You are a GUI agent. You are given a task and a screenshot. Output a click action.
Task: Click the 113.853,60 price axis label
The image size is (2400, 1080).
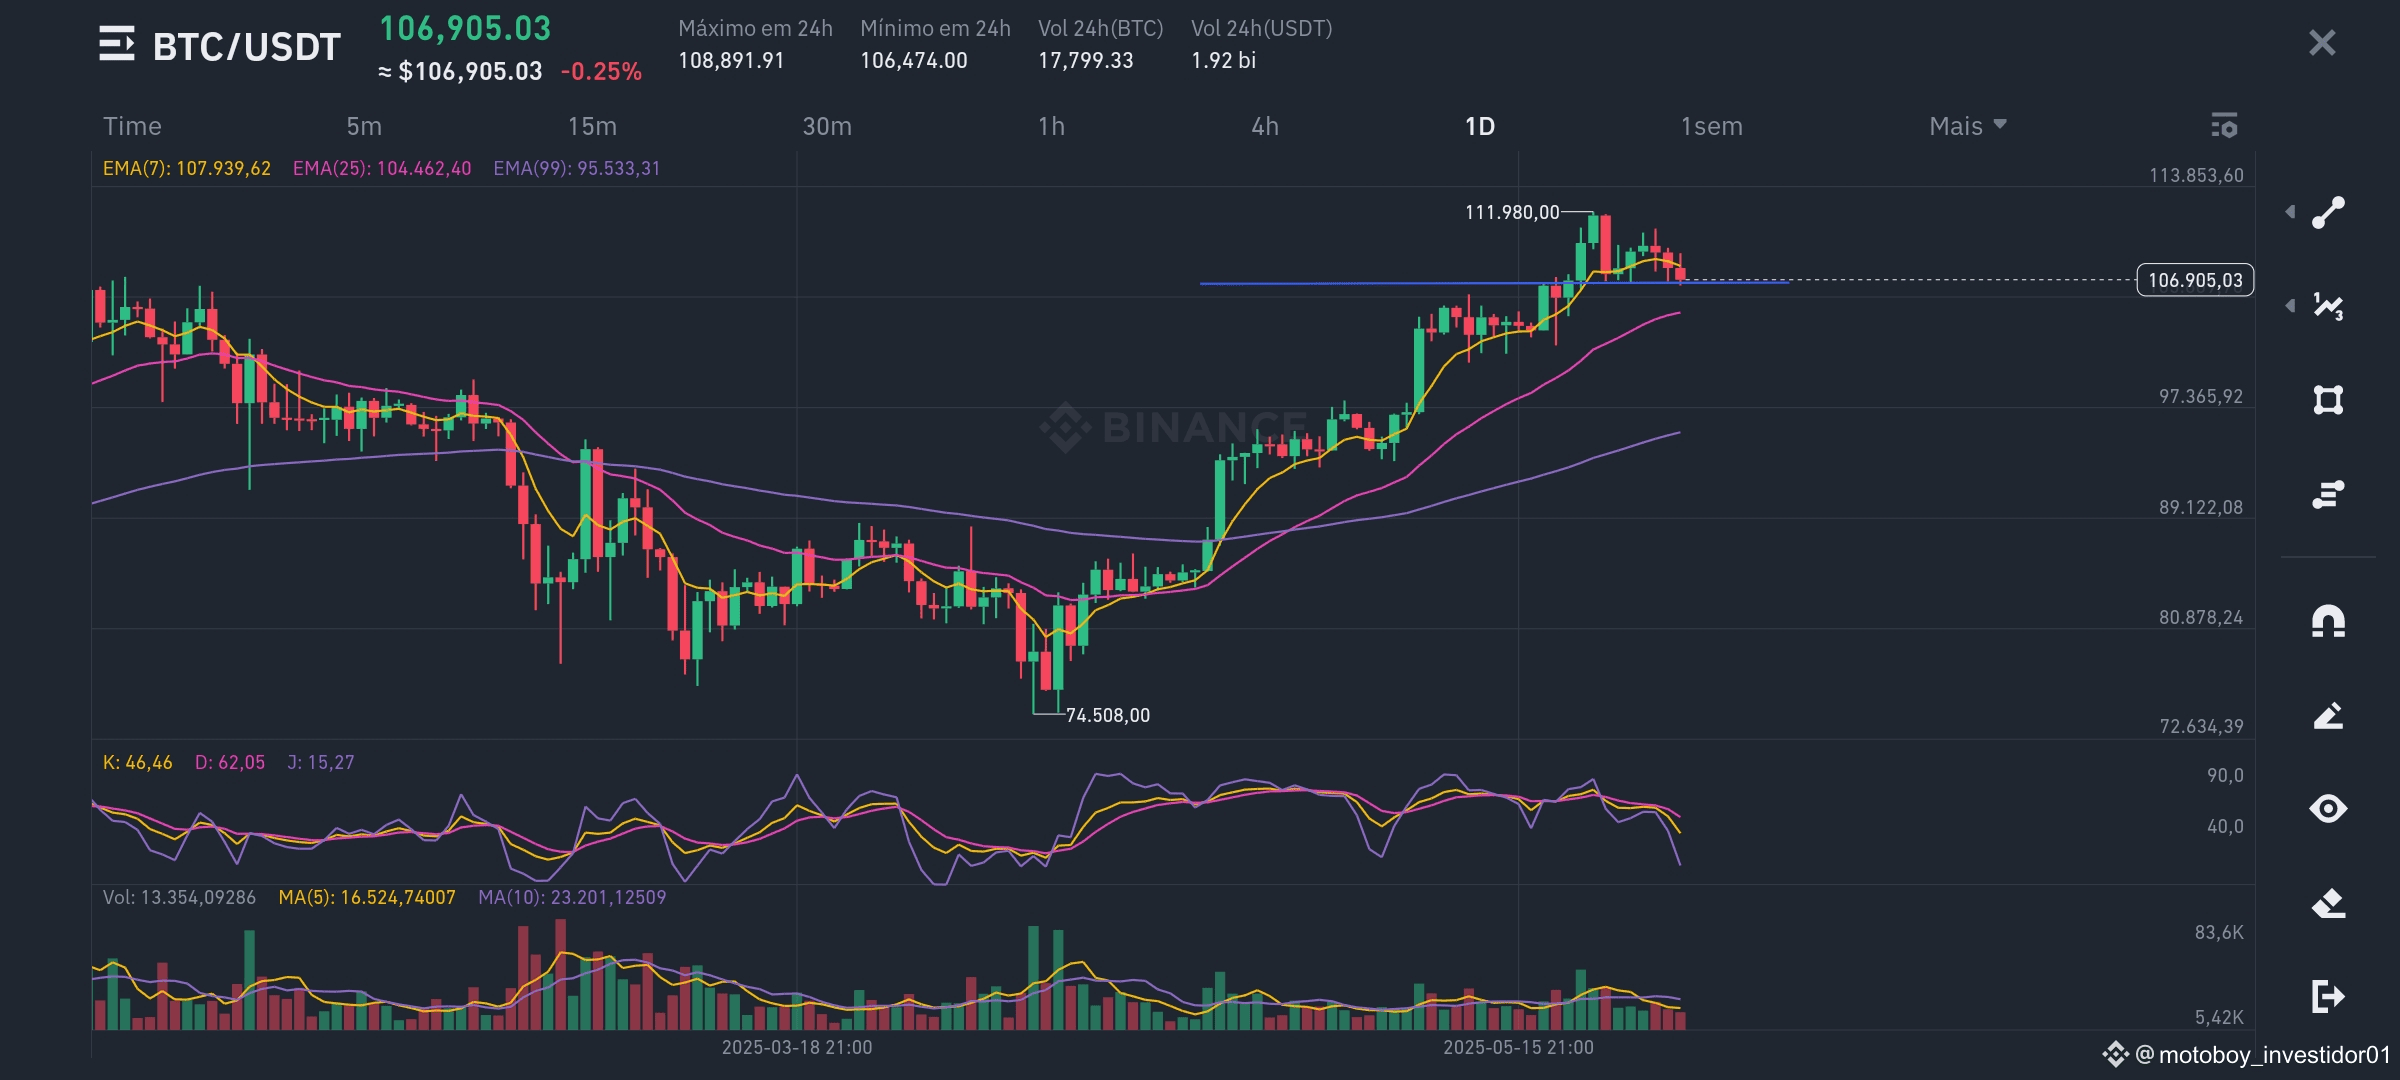(2196, 175)
